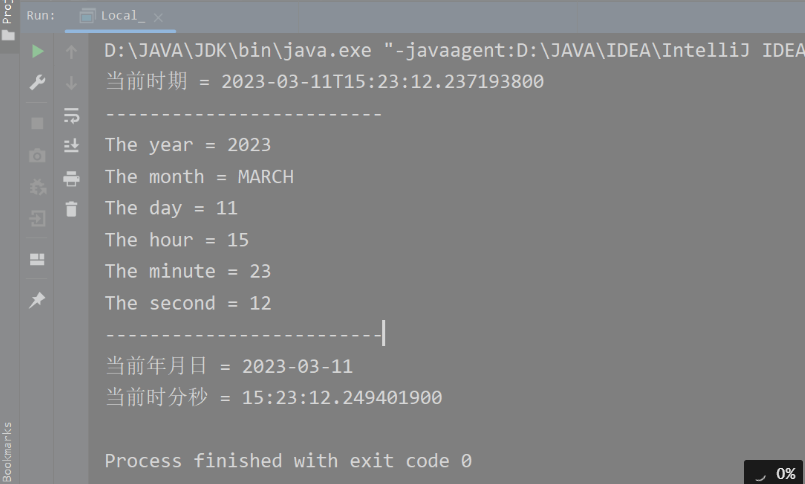This screenshot has height=484, width=805.
Task: Close the Local_ run tab
Action: point(158,18)
